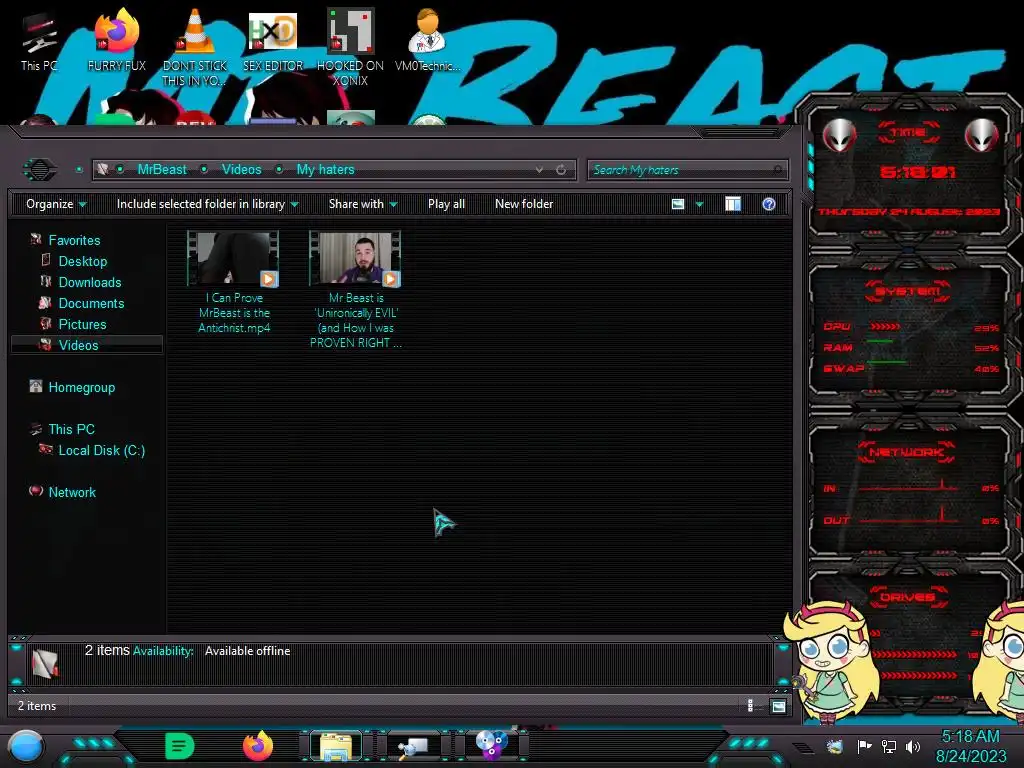1024x768 pixels.
Task: Open Pictures in the navigation pane
Action: point(82,324)
